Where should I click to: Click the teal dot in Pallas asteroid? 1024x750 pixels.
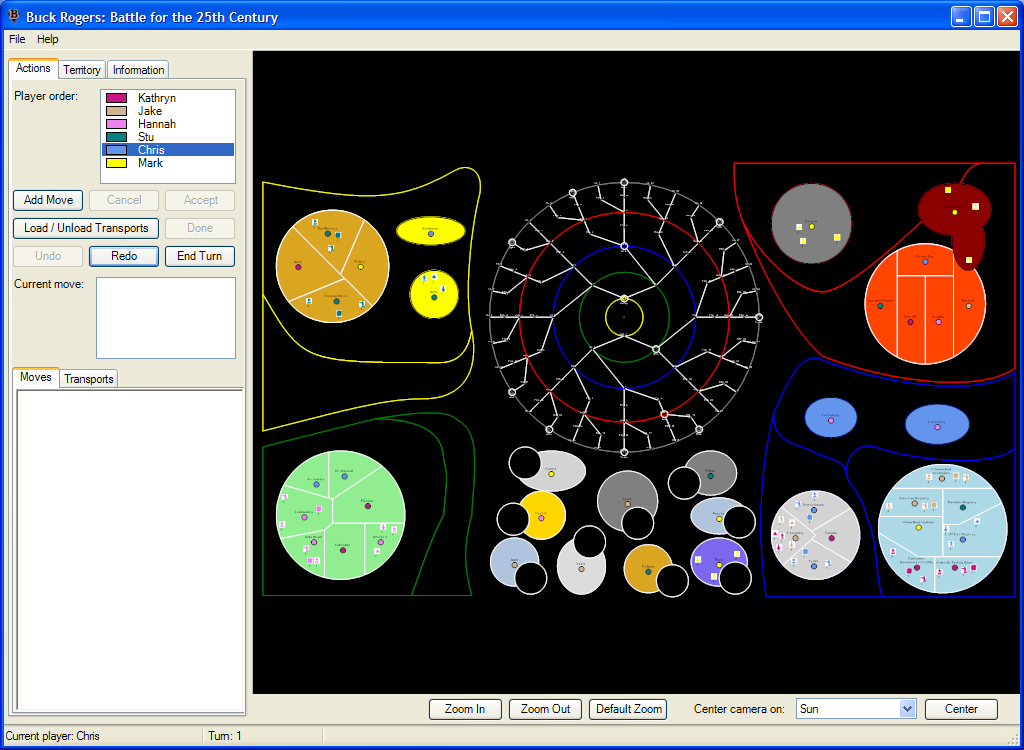[x=711, y=476]
